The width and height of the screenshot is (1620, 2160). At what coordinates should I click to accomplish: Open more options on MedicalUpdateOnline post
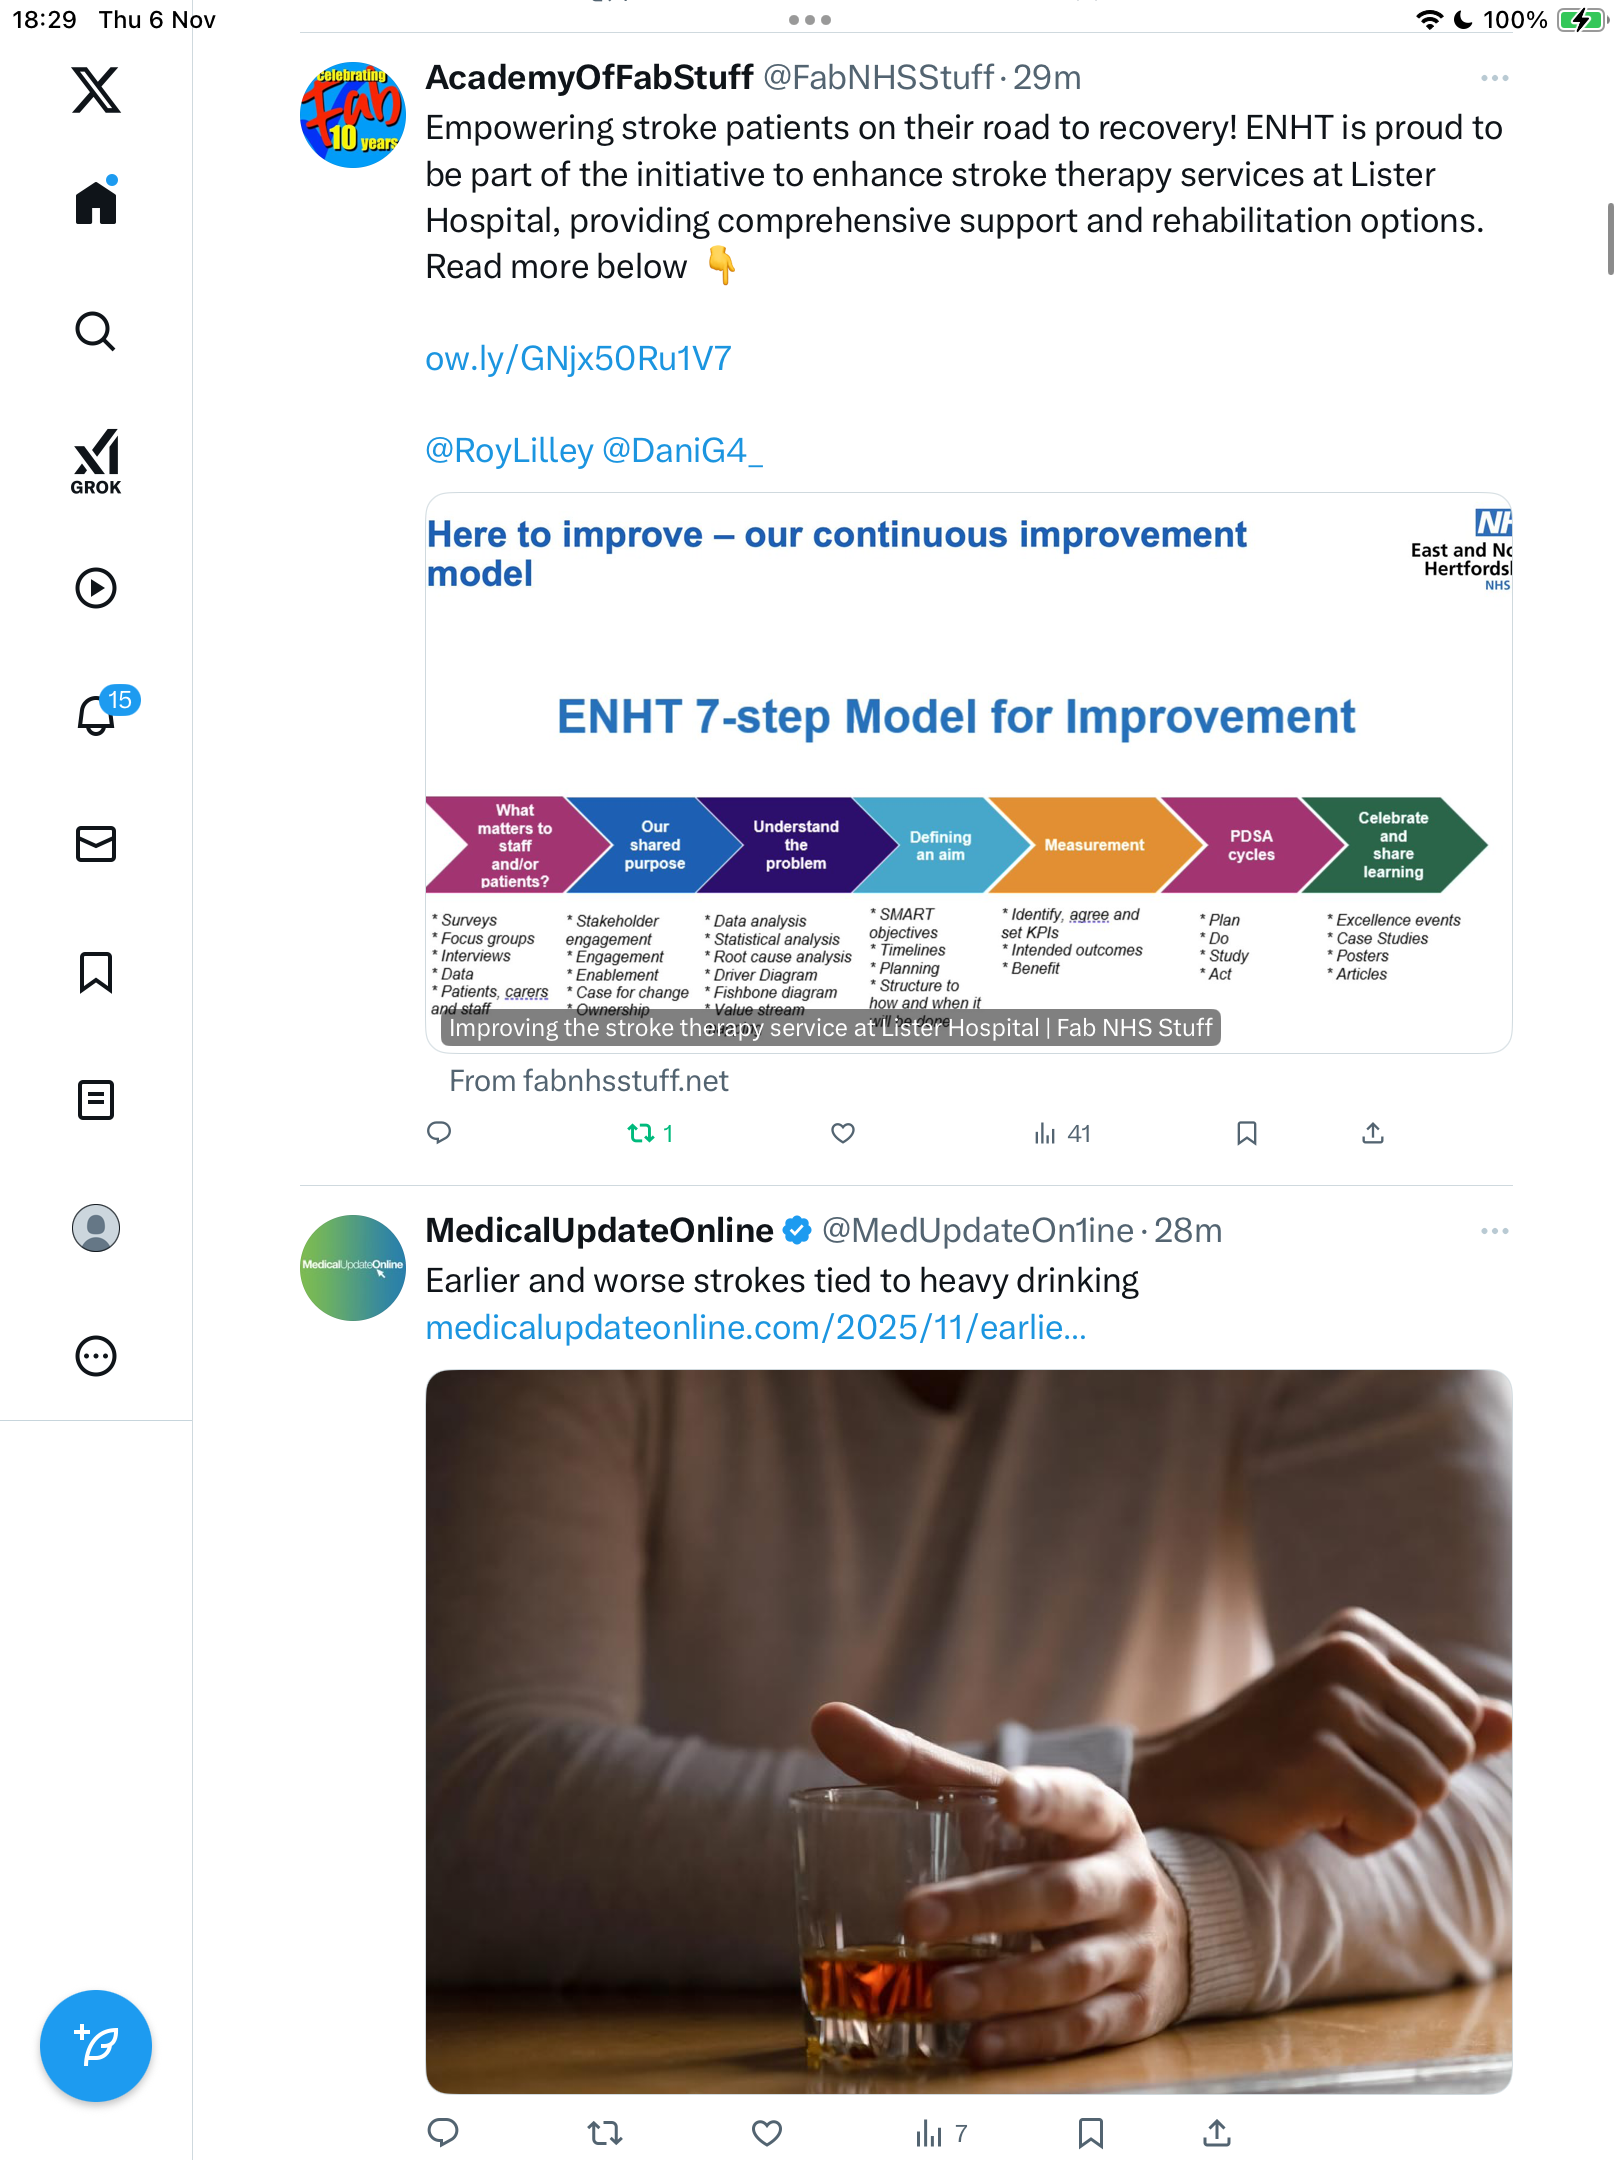click(x=1495, y=1231)
